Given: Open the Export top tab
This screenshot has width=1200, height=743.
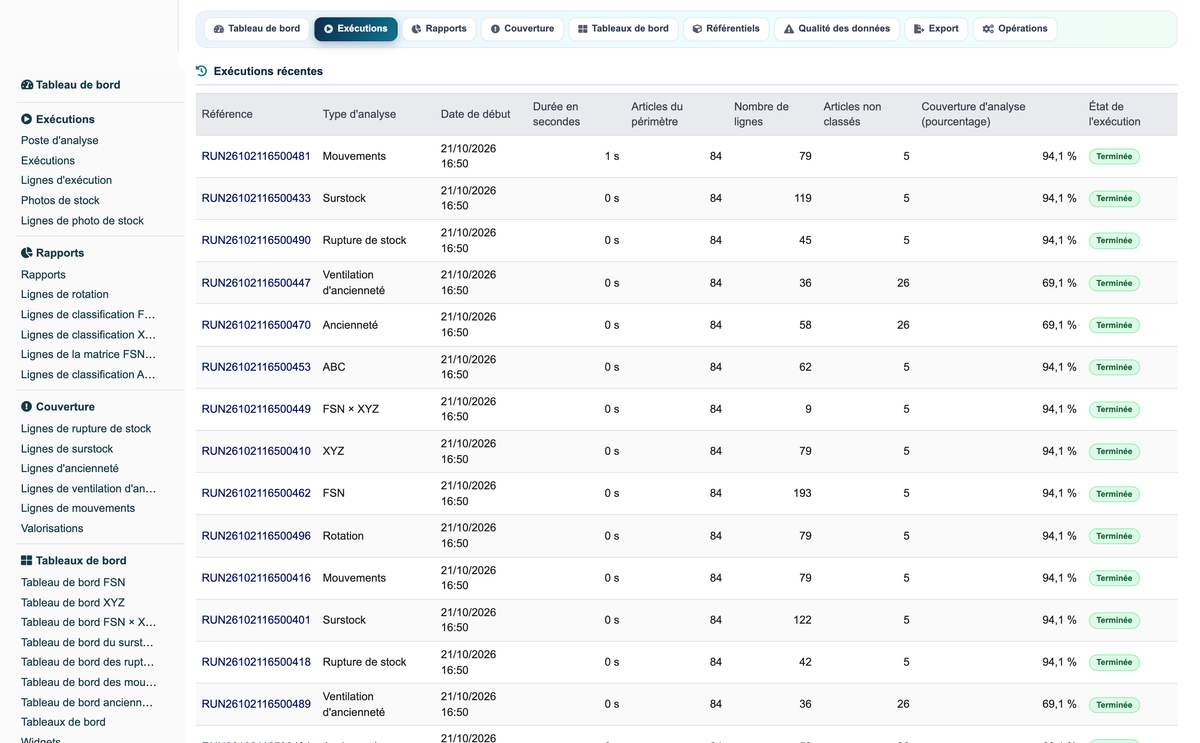Looking at the screenshot, I should [x=936, y=29].
